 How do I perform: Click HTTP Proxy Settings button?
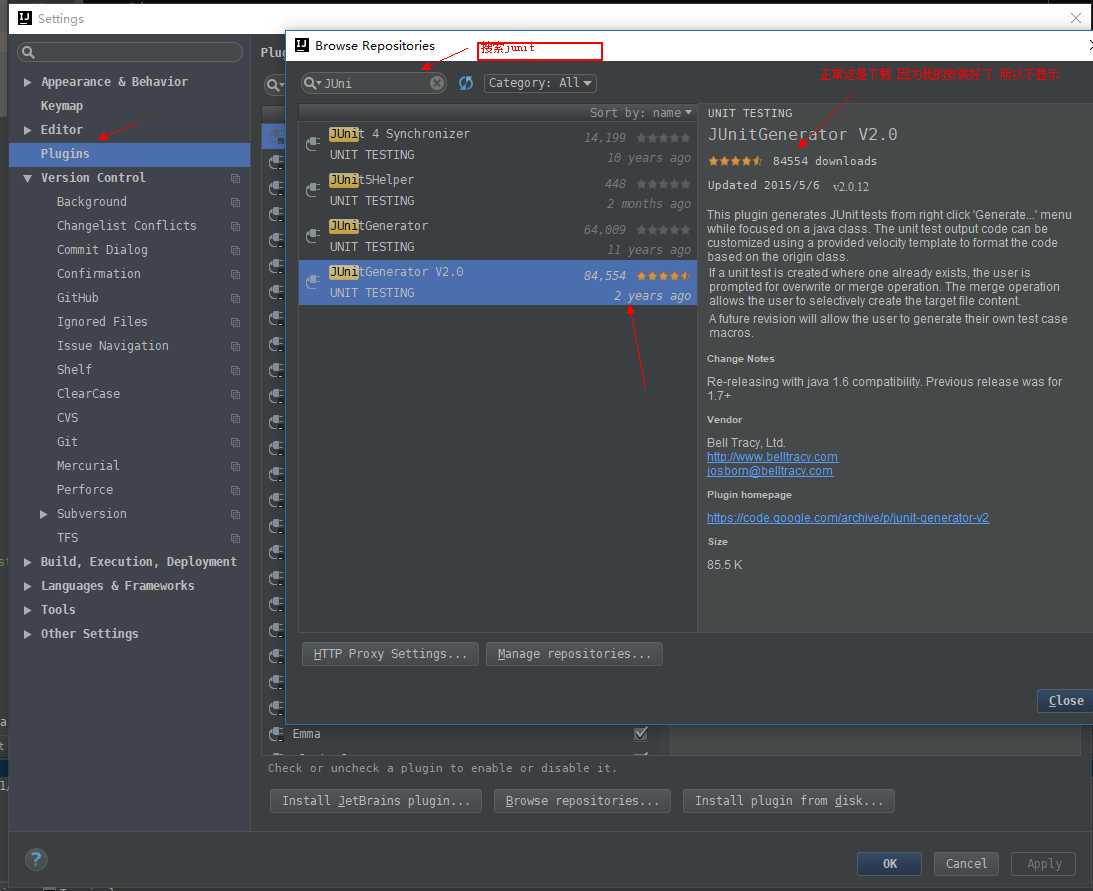pyautogui.click(x=390, y=654)
